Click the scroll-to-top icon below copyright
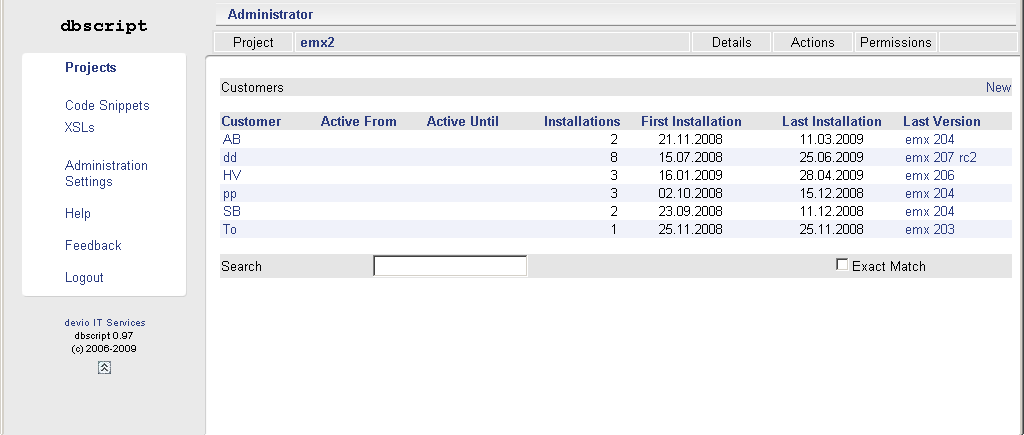 pyautogui.click(x=104, y=368)
